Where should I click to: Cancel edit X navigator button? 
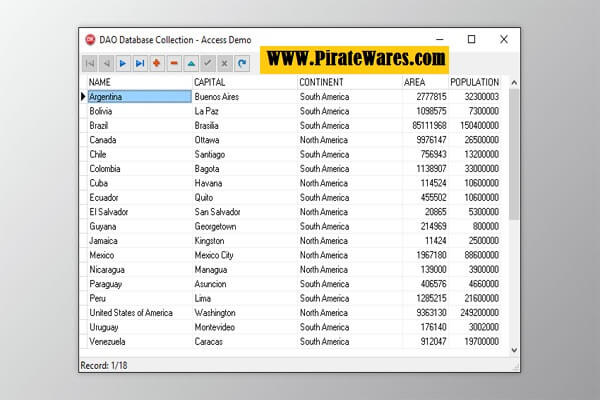[225, 64]
